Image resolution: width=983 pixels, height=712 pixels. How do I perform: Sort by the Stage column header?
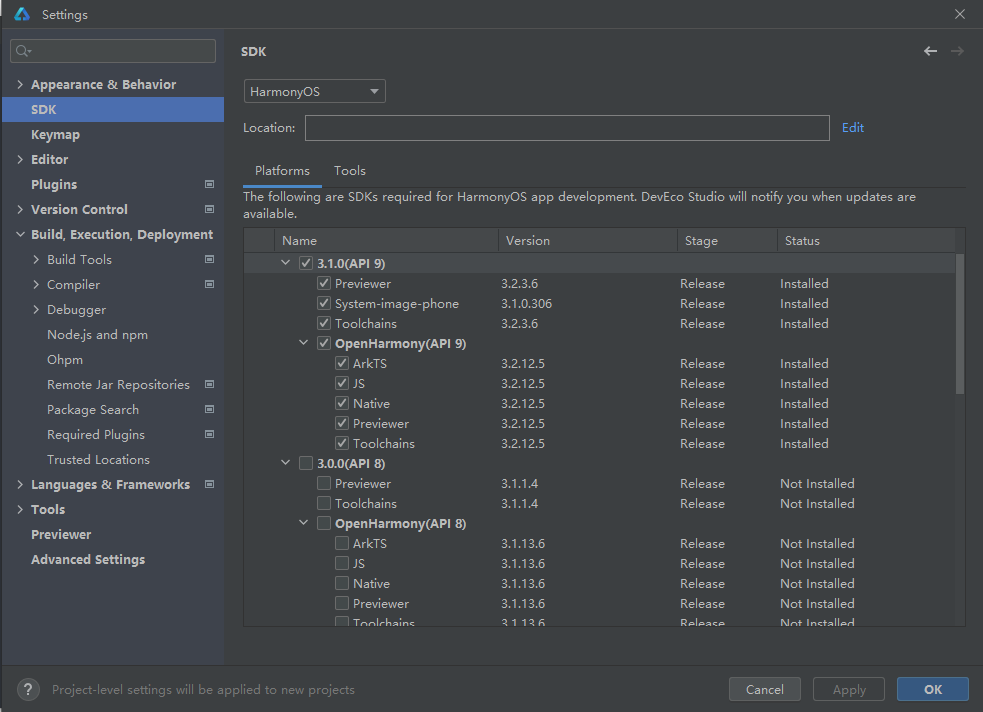[727, 241]
